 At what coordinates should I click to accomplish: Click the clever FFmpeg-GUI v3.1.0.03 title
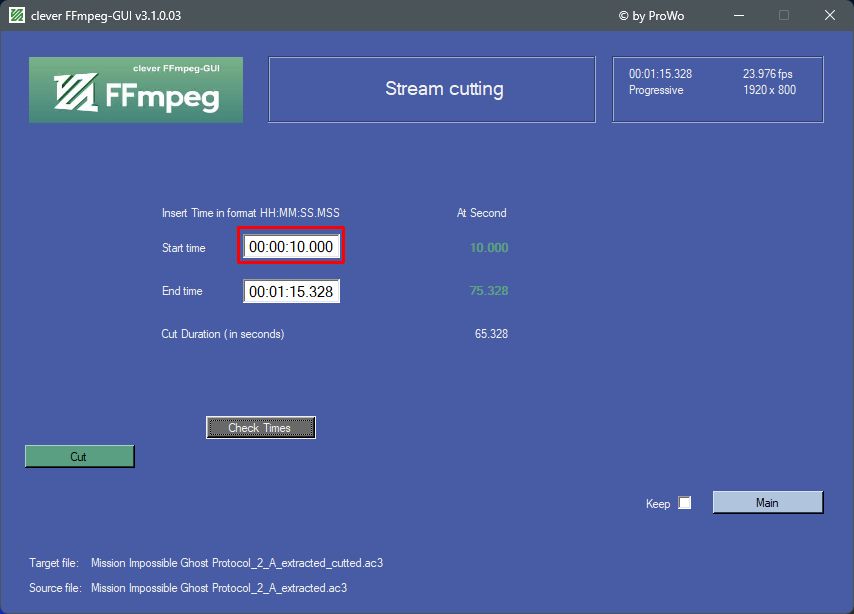tap(106, 16)
